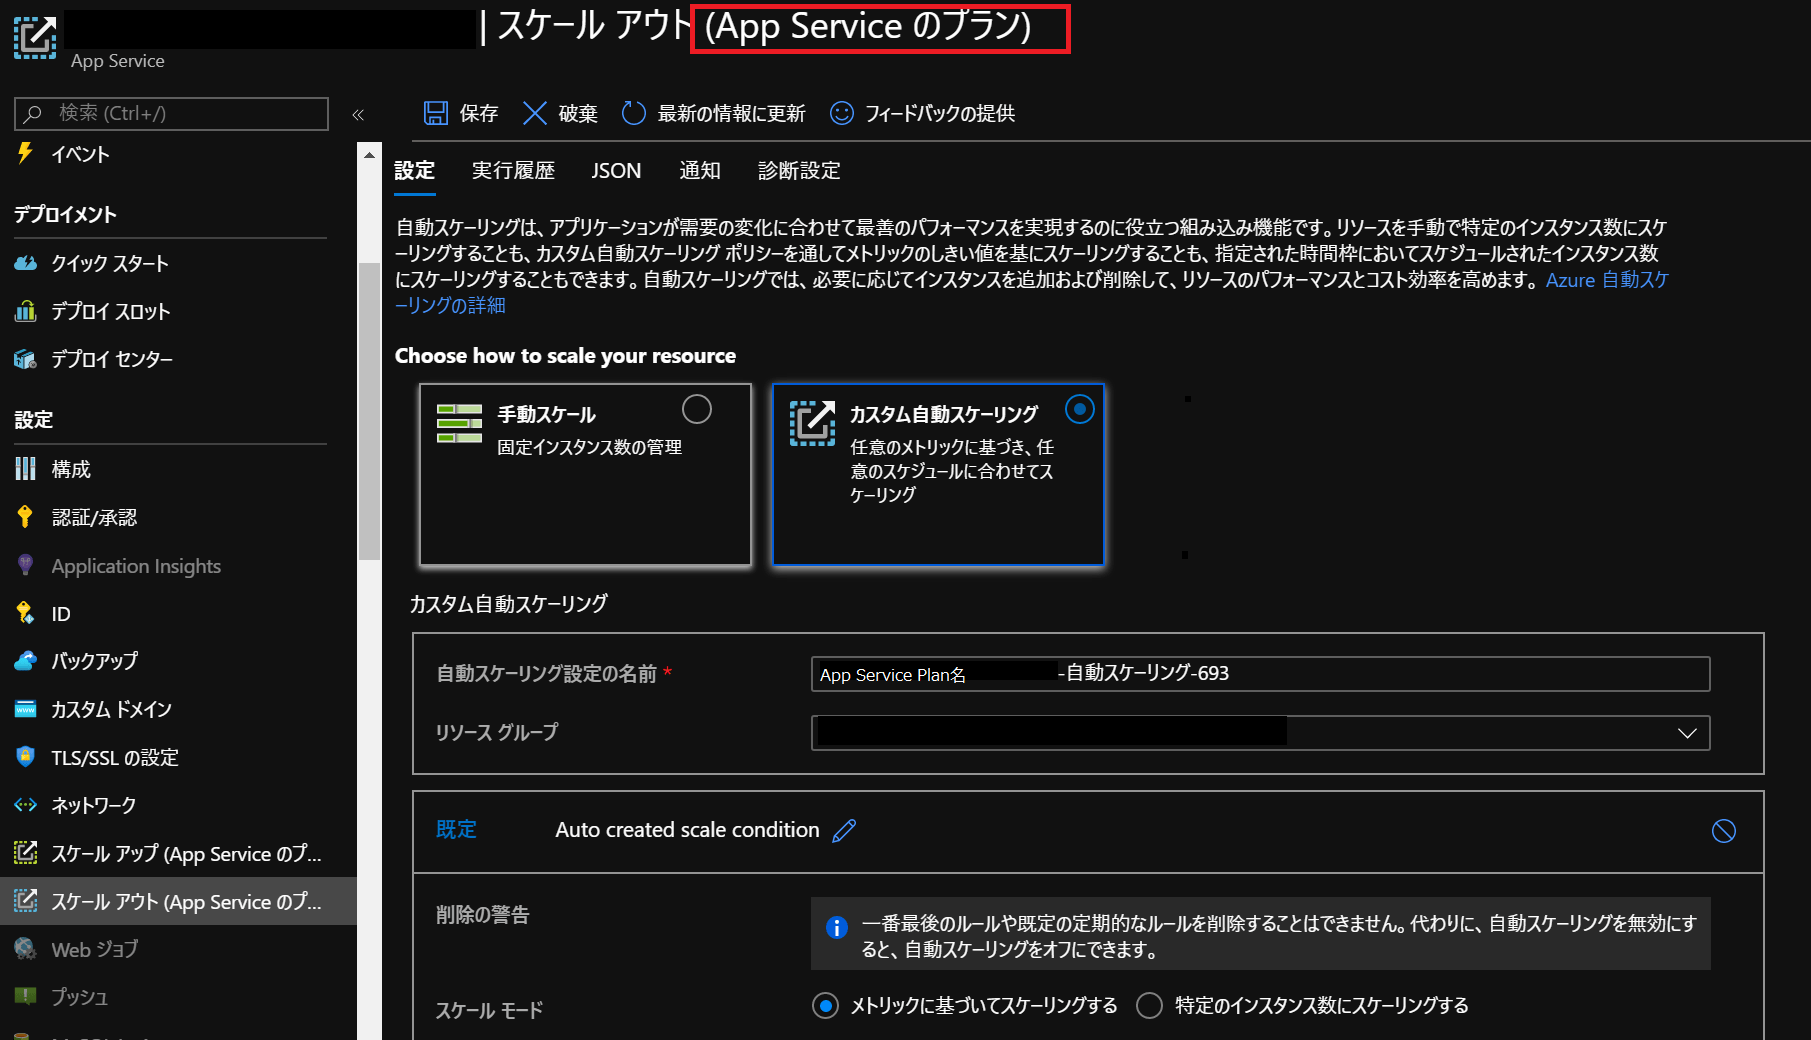Select スケール アウト (App Service) in the sidebar
Screen dimensions: 1811x1040
point(178,901)
